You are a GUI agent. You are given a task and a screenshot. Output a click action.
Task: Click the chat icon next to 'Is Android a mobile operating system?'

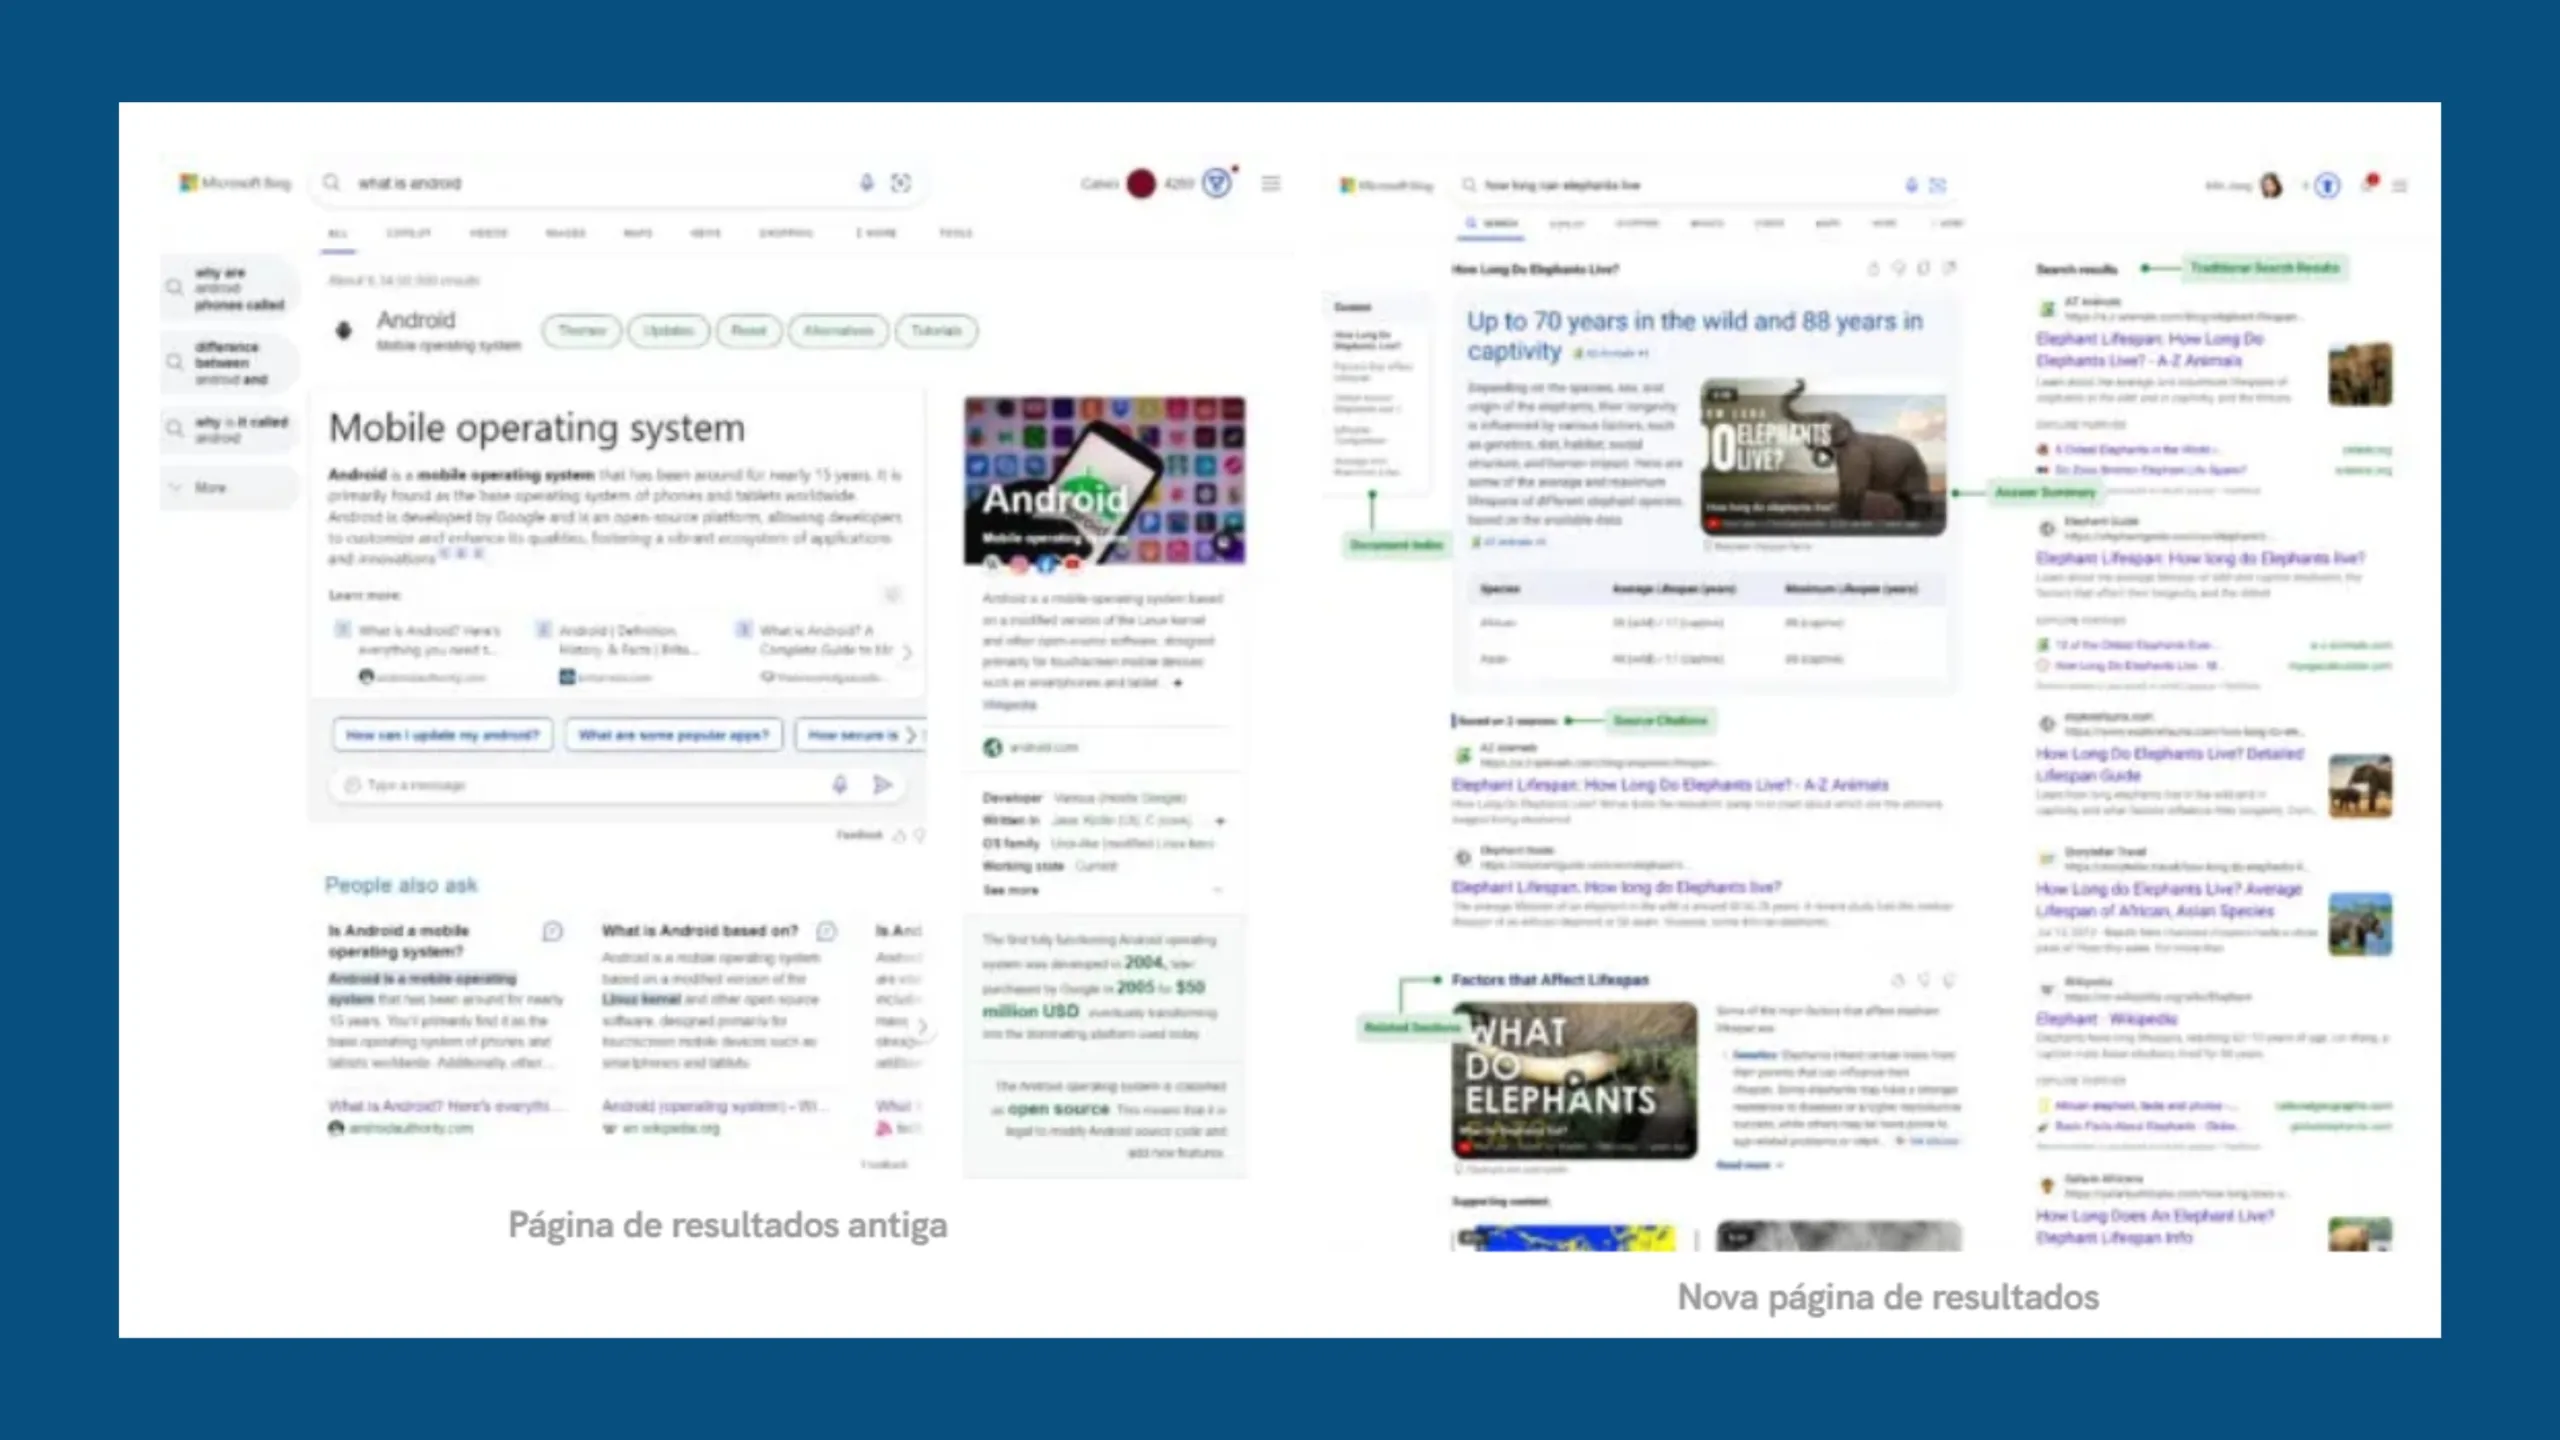552,932
